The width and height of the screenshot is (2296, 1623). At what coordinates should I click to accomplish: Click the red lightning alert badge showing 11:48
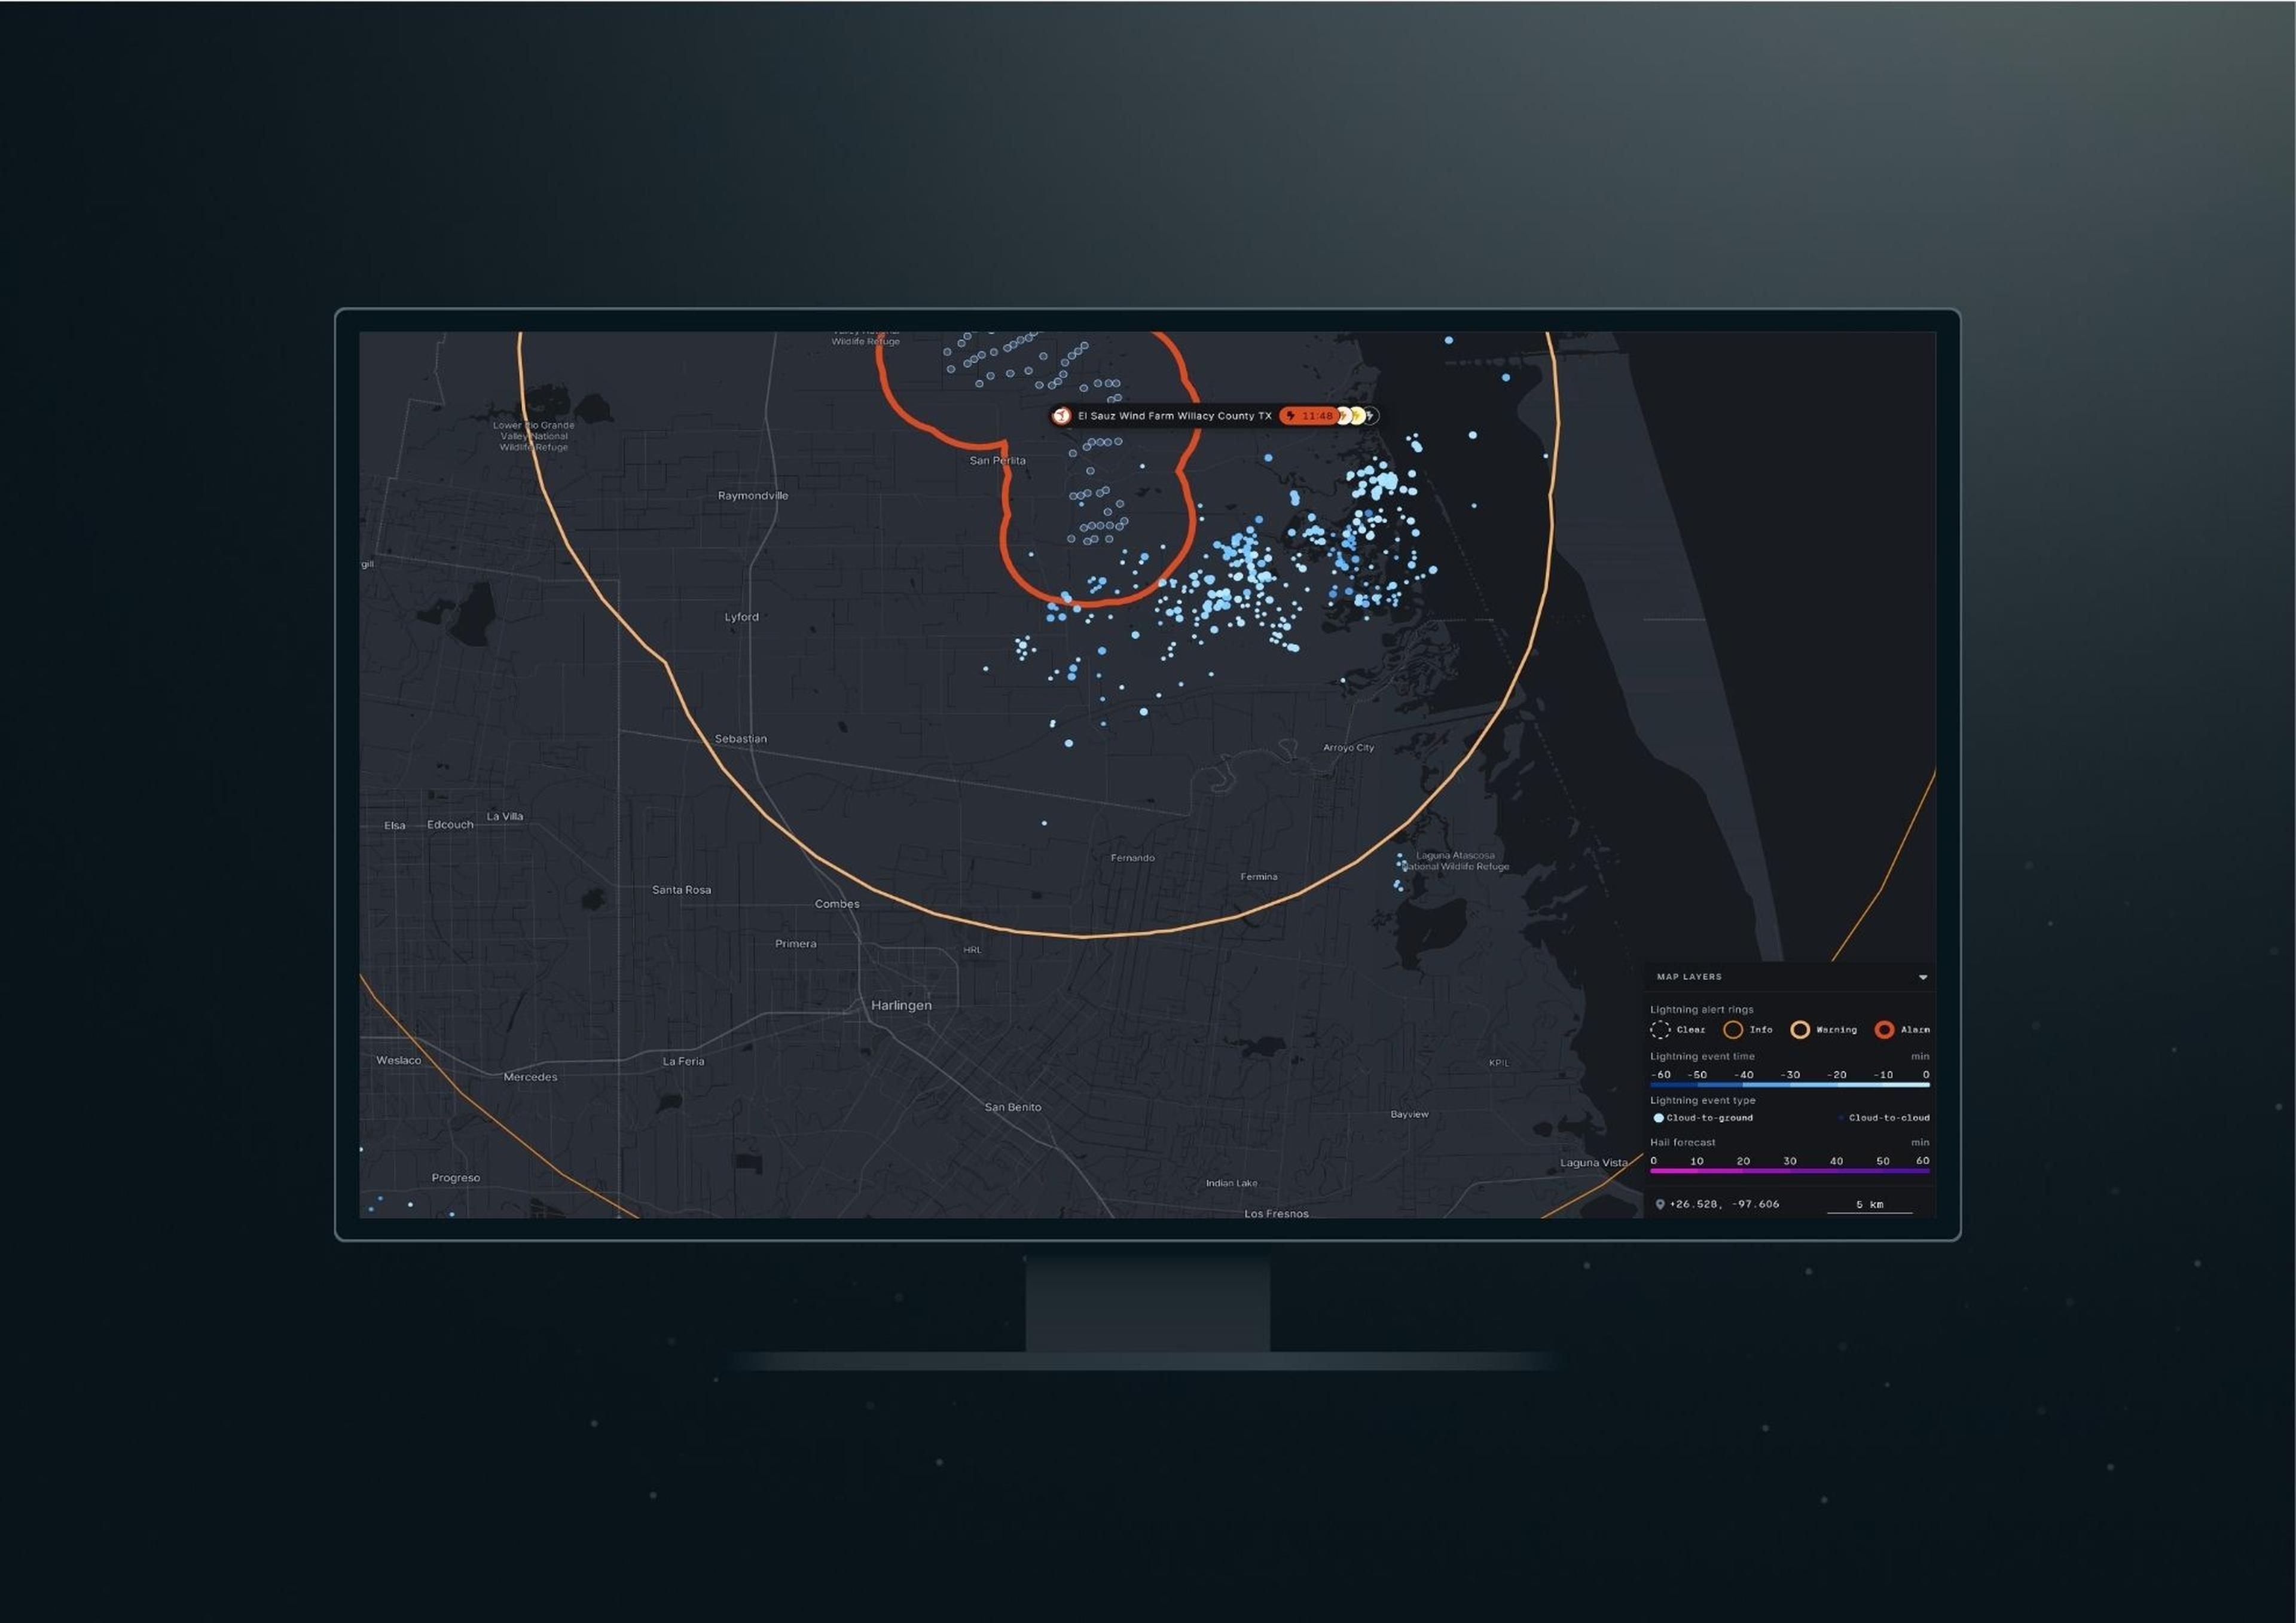(x=1311, y=416)
